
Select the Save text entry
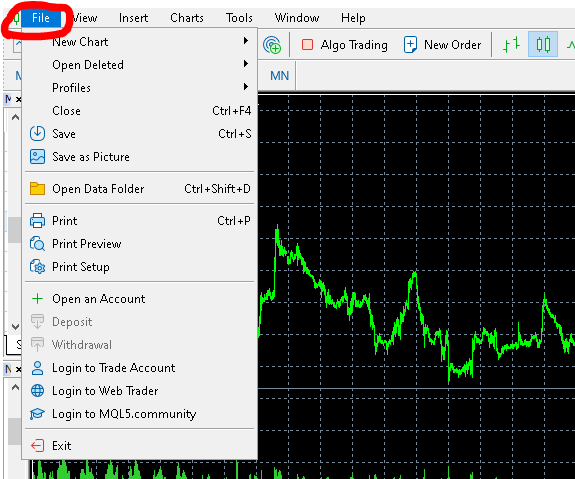64,134
